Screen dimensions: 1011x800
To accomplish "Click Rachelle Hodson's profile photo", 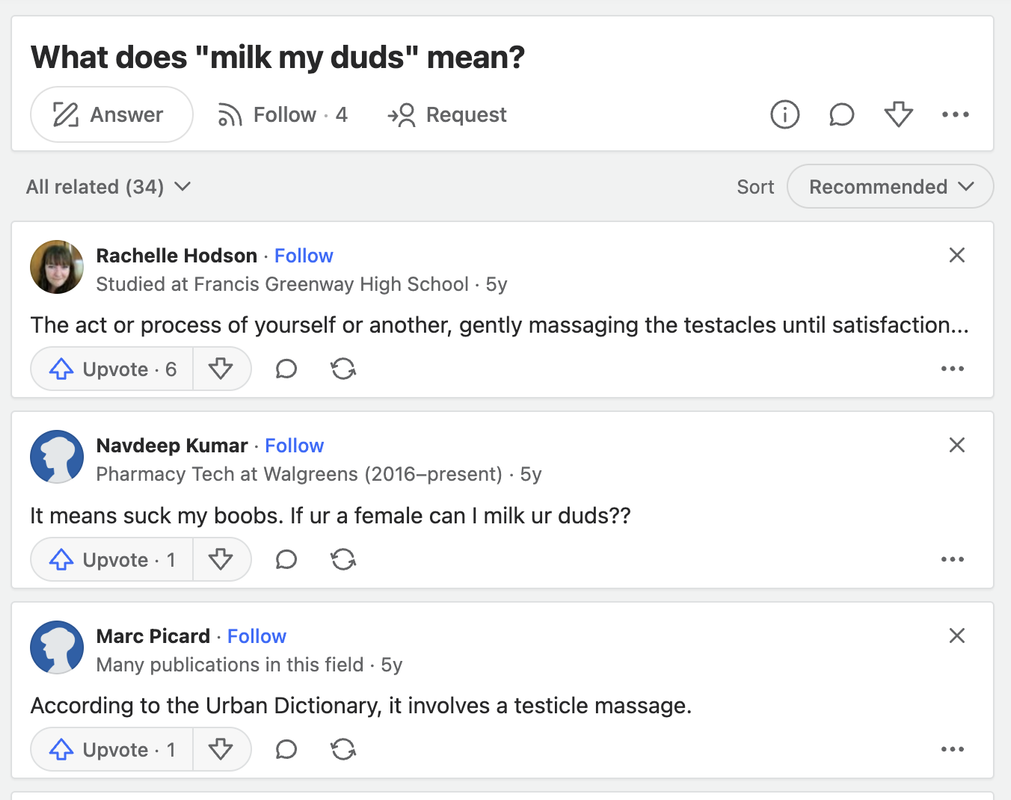I will click(57, 267).
